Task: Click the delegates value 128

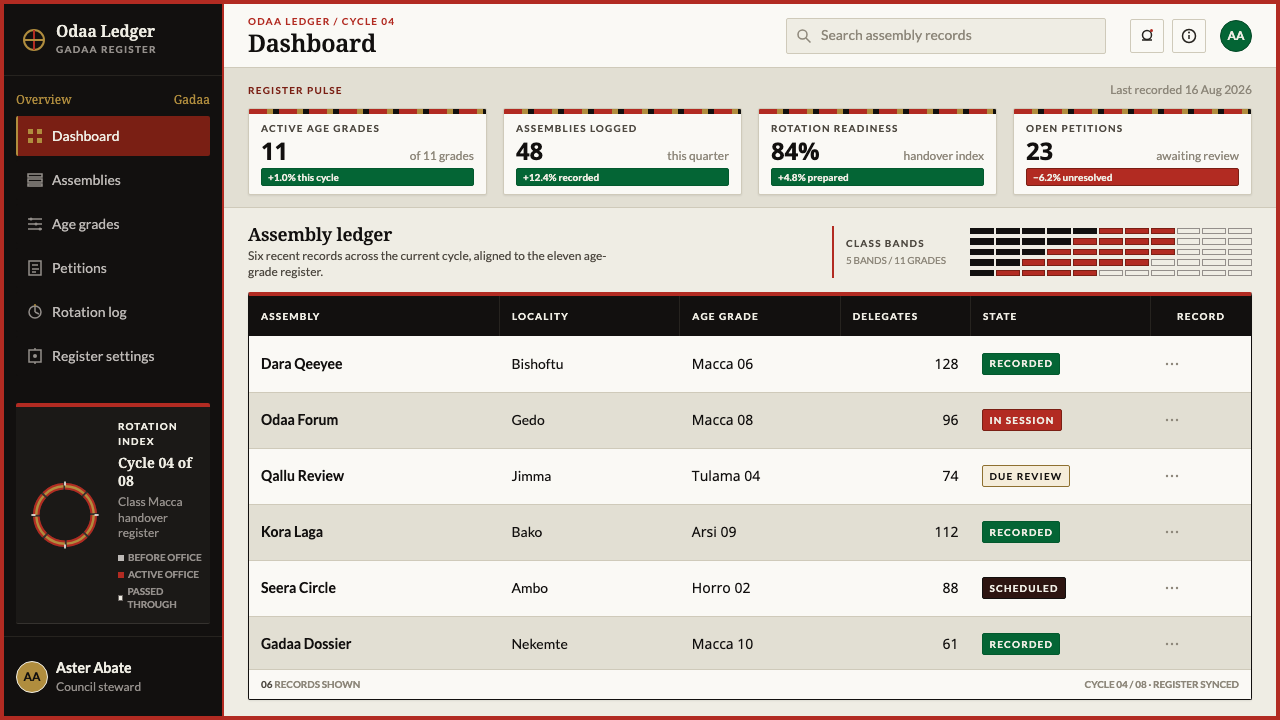Action: click(946, 364)
